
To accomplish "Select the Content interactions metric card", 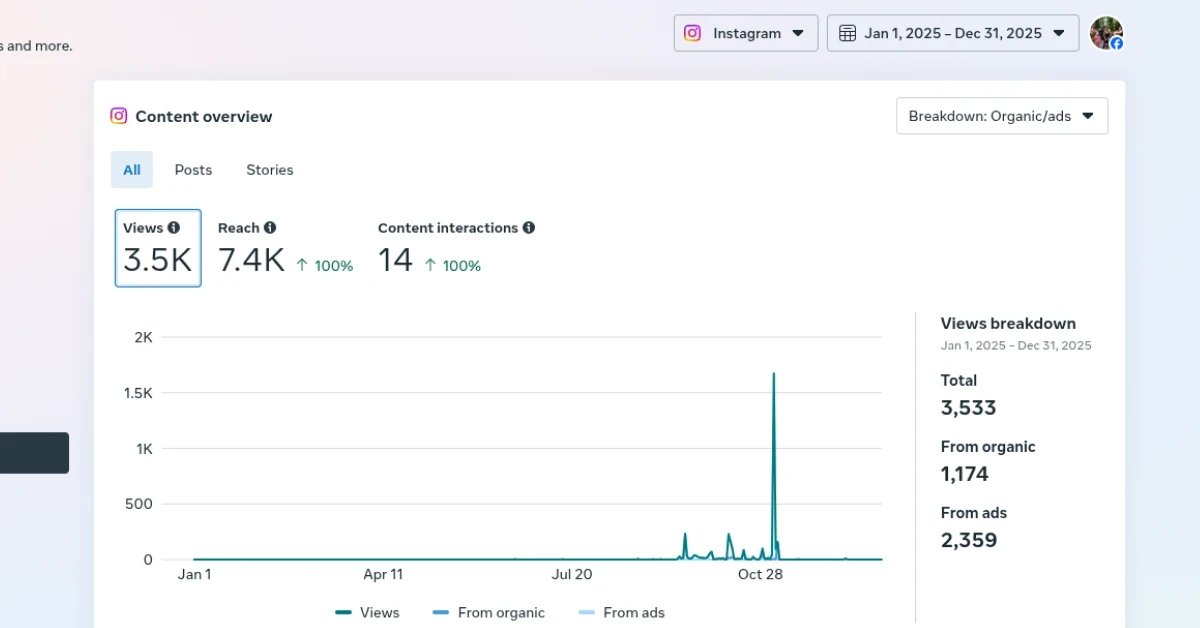I will click(455, 248).
